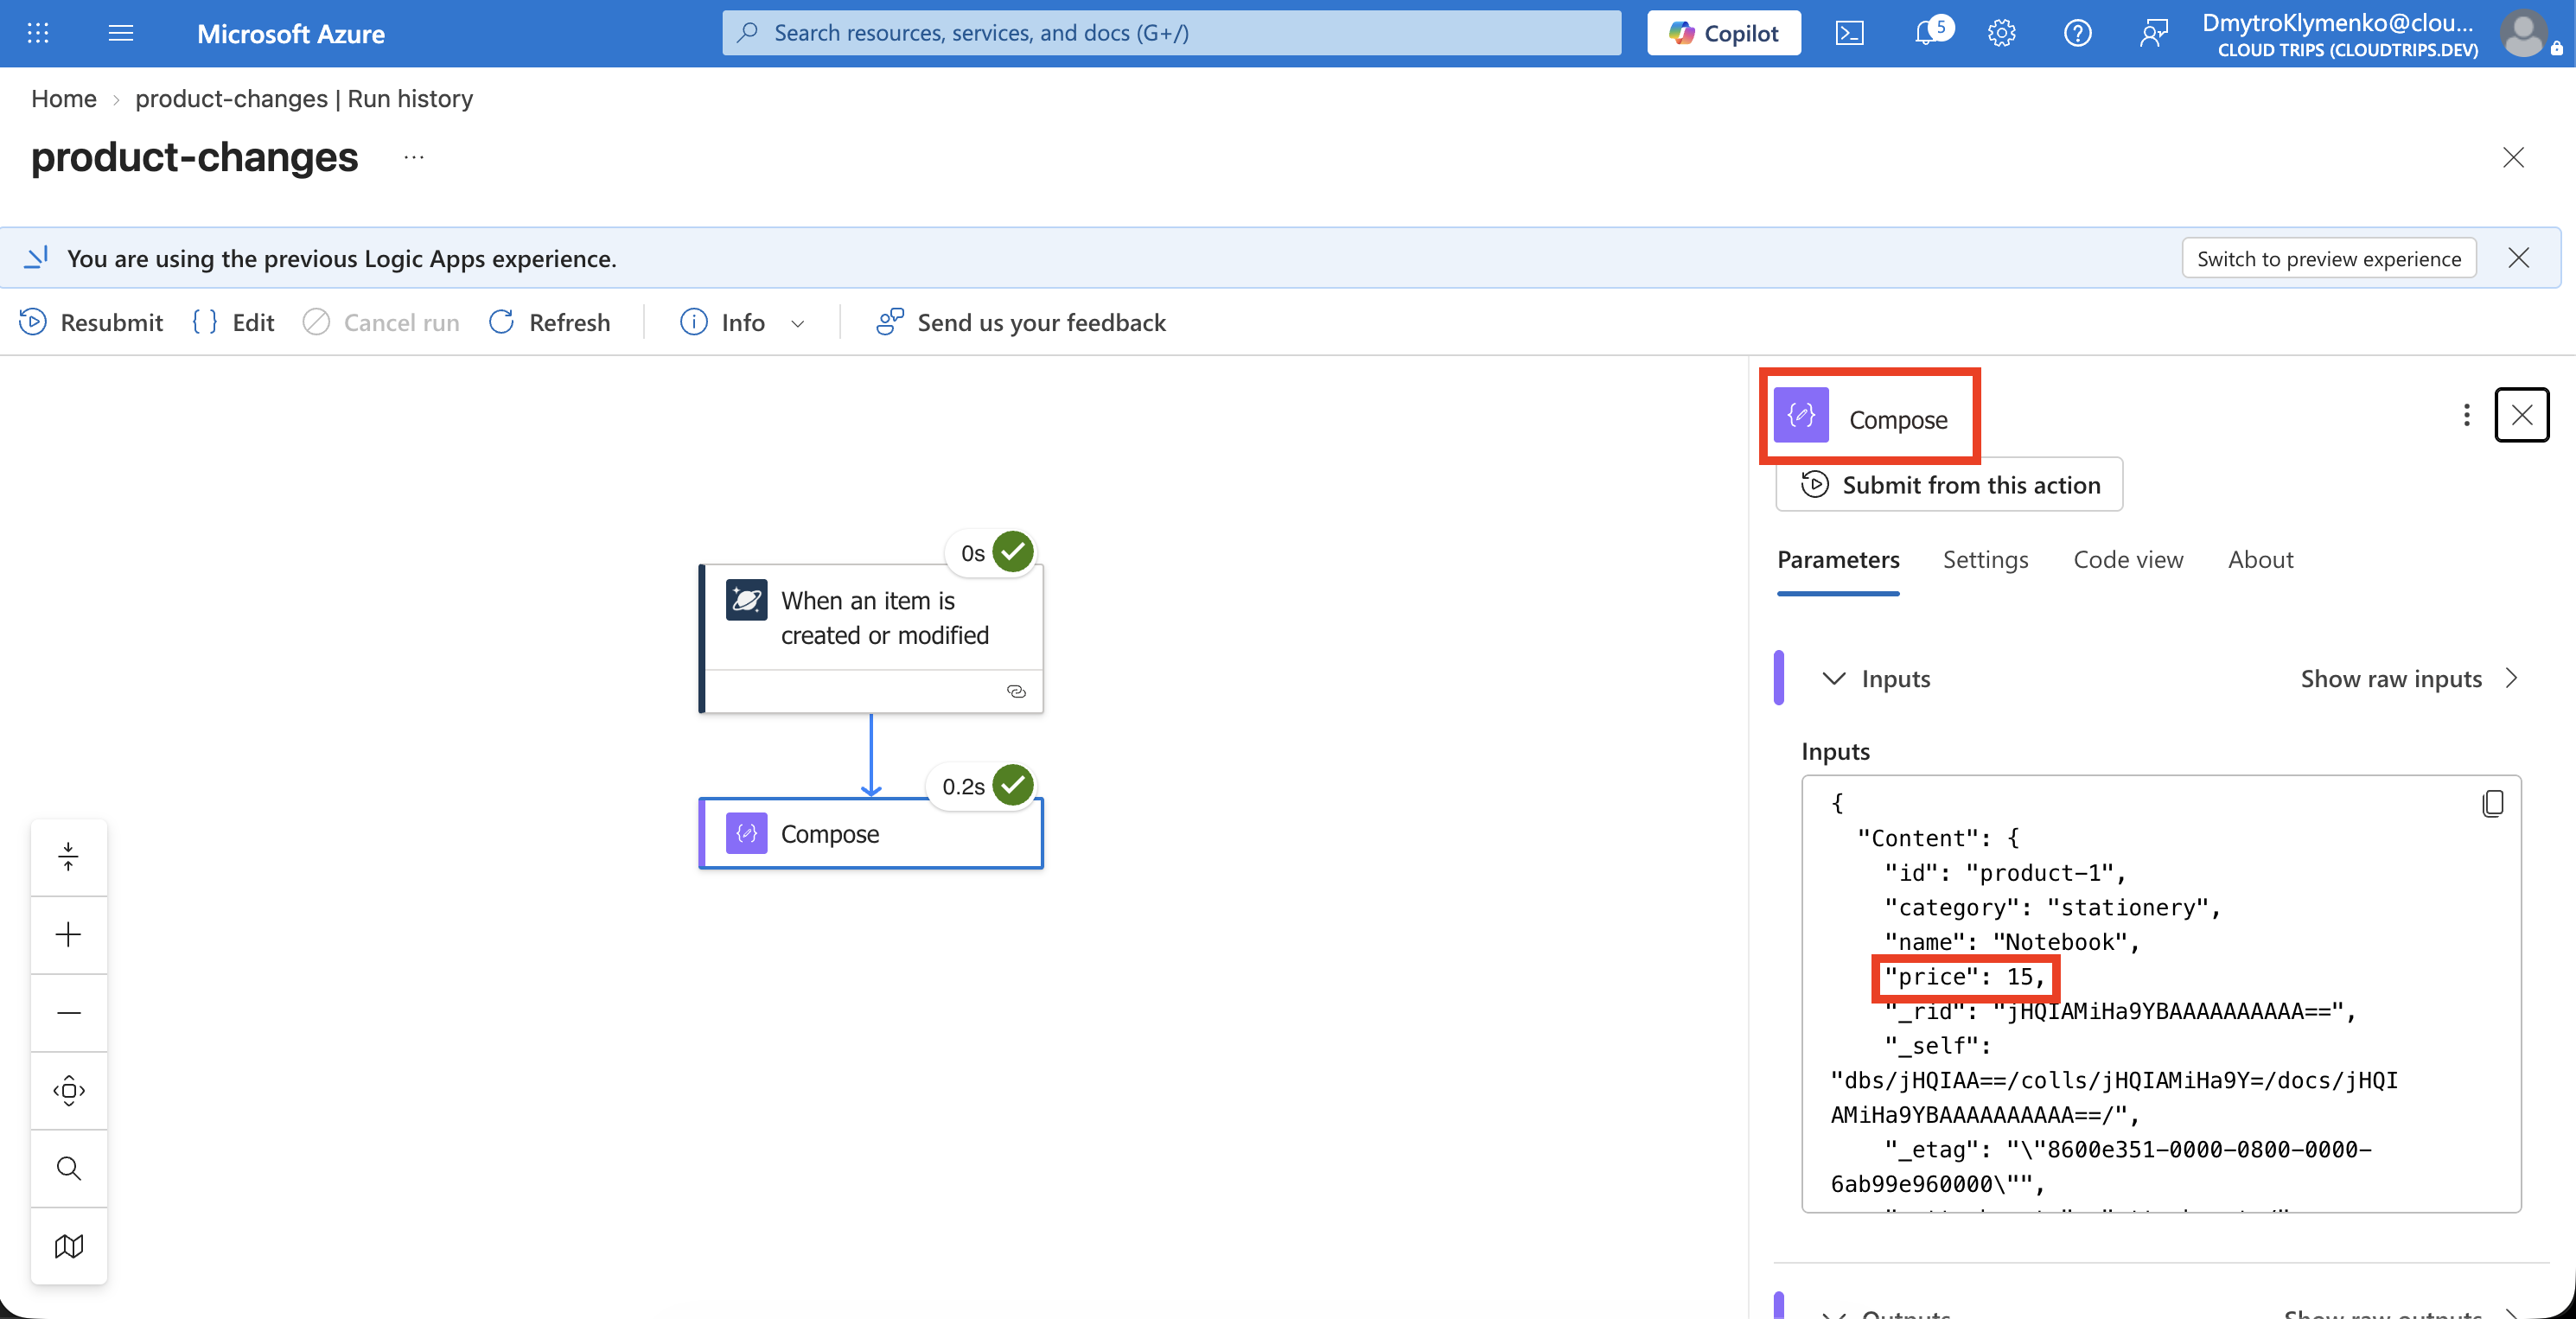Copy the inputs JSON to clipboard
This screenshot has width=2576, height=1319.
(2492, 803)
